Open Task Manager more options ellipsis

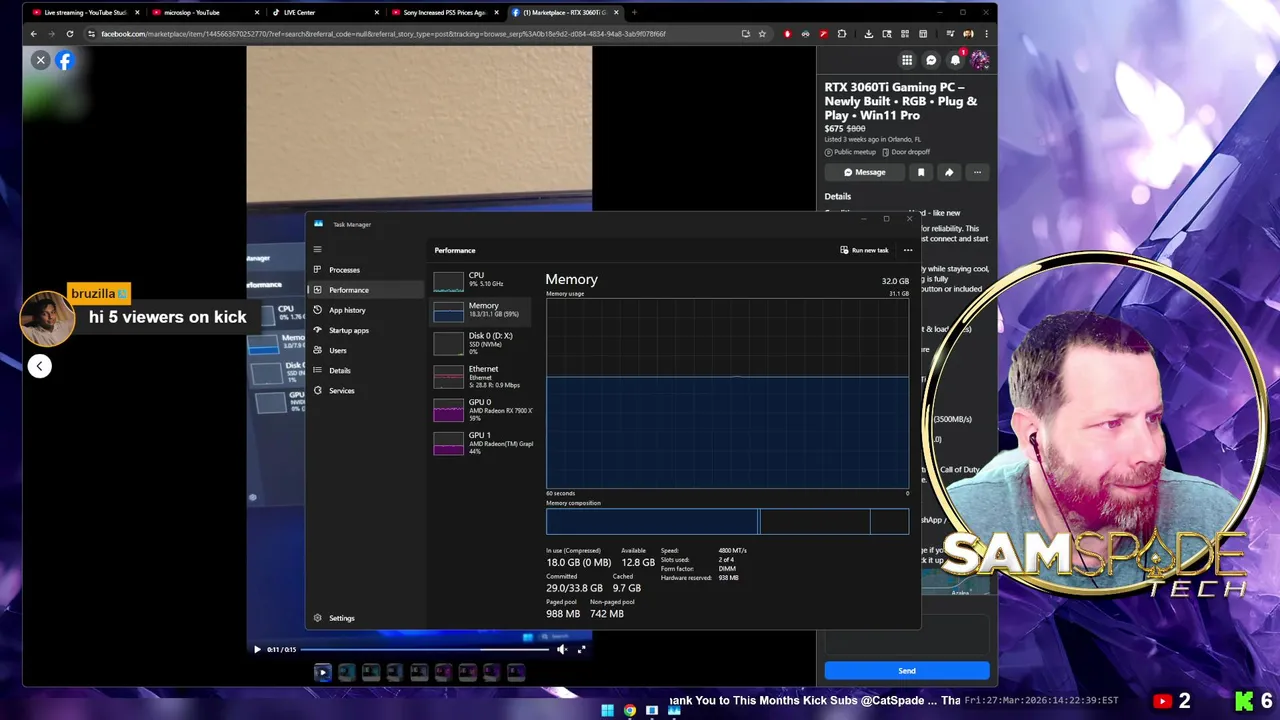(x=908, y=250)
